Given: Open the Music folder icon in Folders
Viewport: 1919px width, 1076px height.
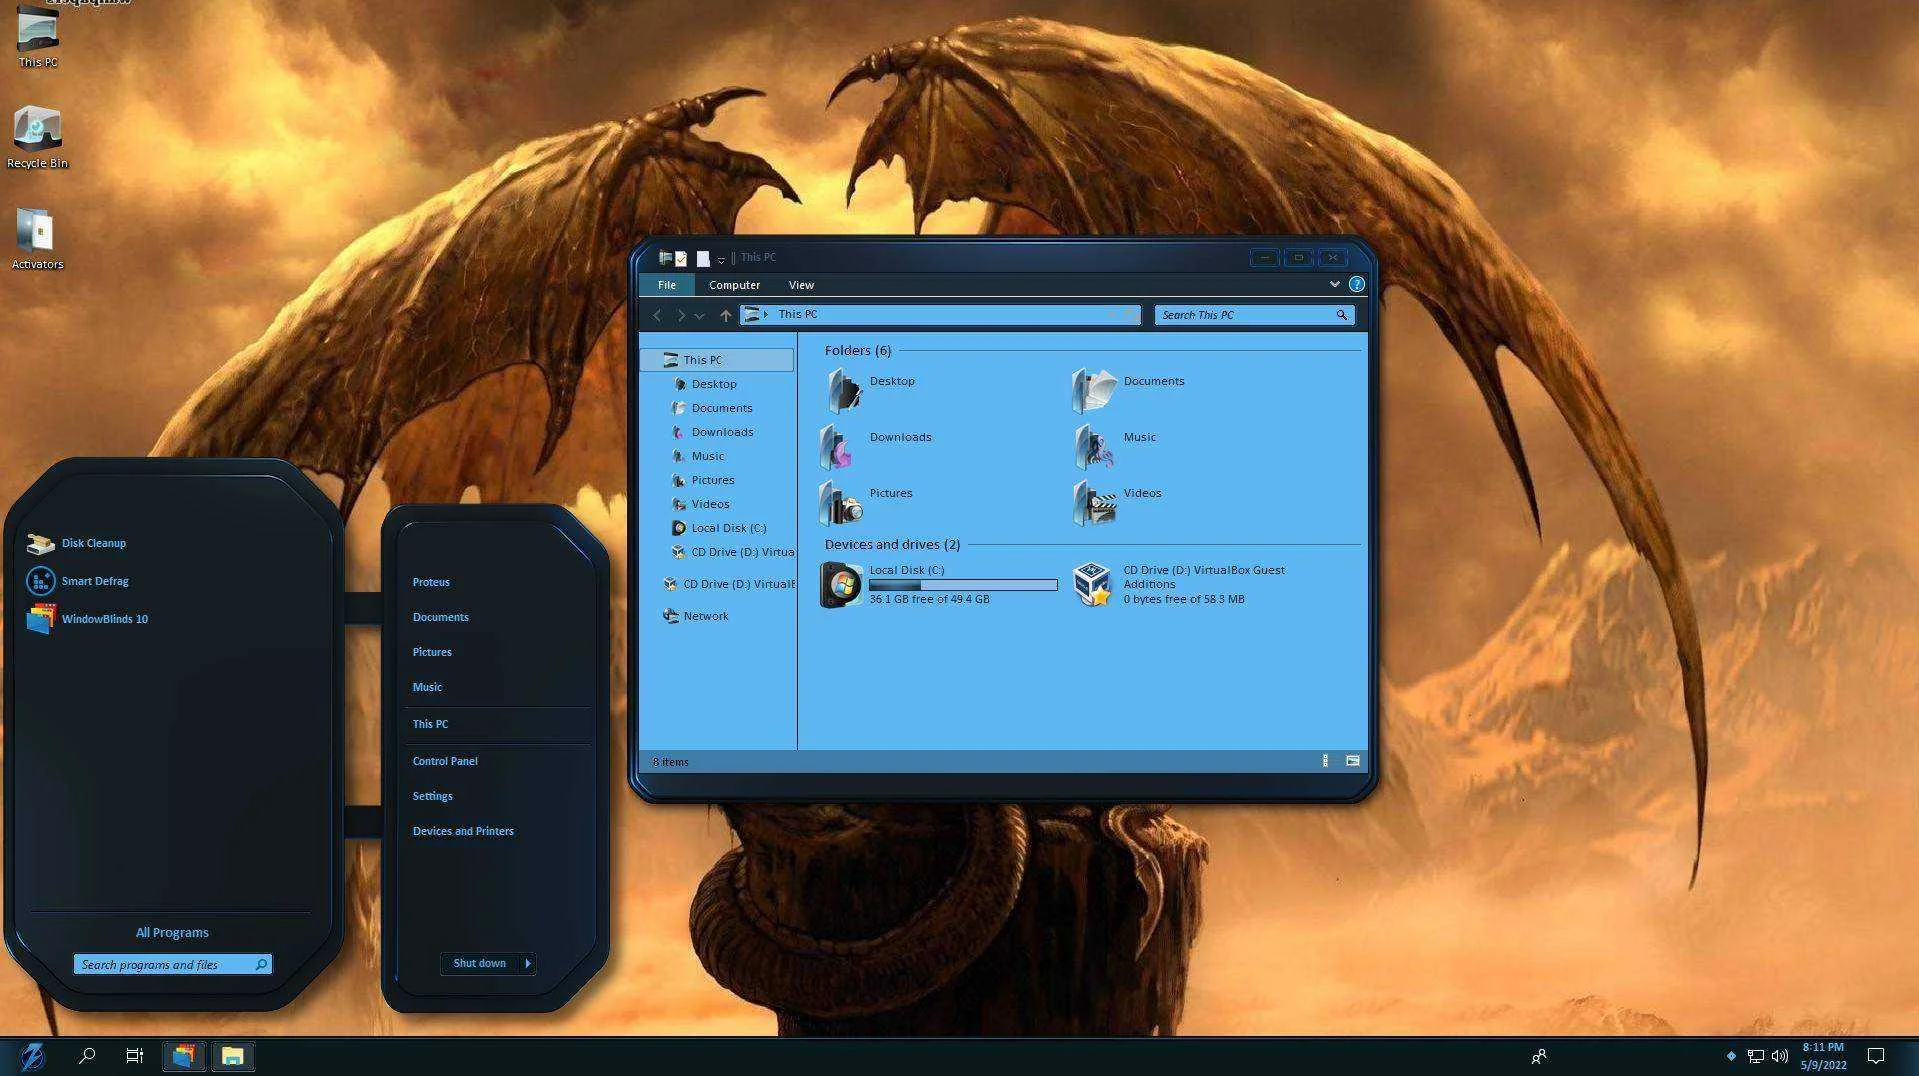Looking at the screenshot, I should click(1094, 447).
